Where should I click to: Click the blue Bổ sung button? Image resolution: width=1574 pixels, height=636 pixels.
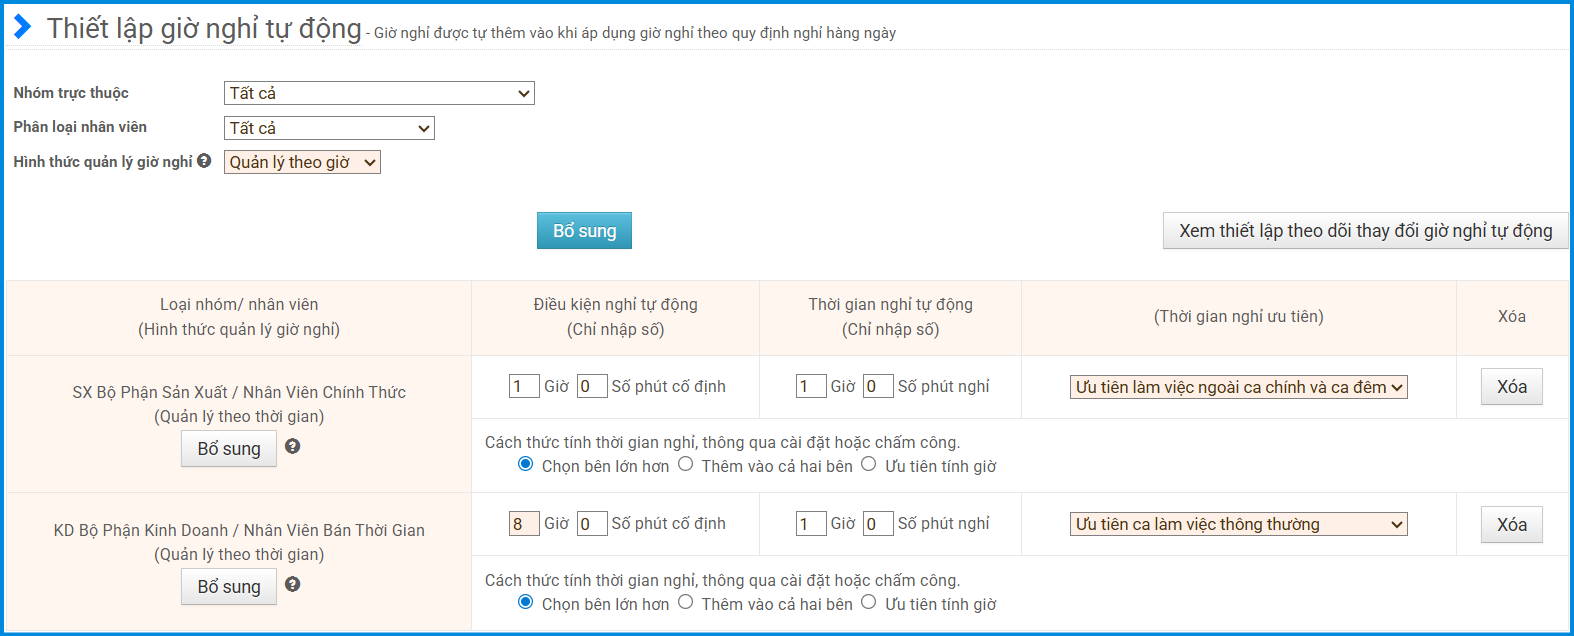(584, 231)
